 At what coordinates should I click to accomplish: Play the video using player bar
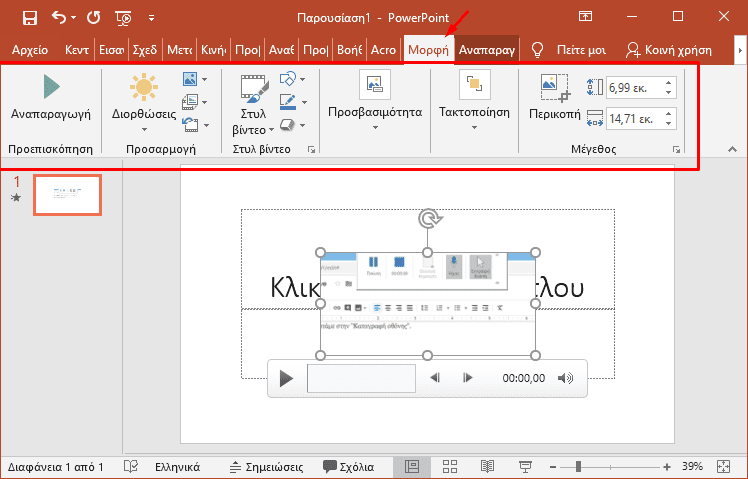286,378
